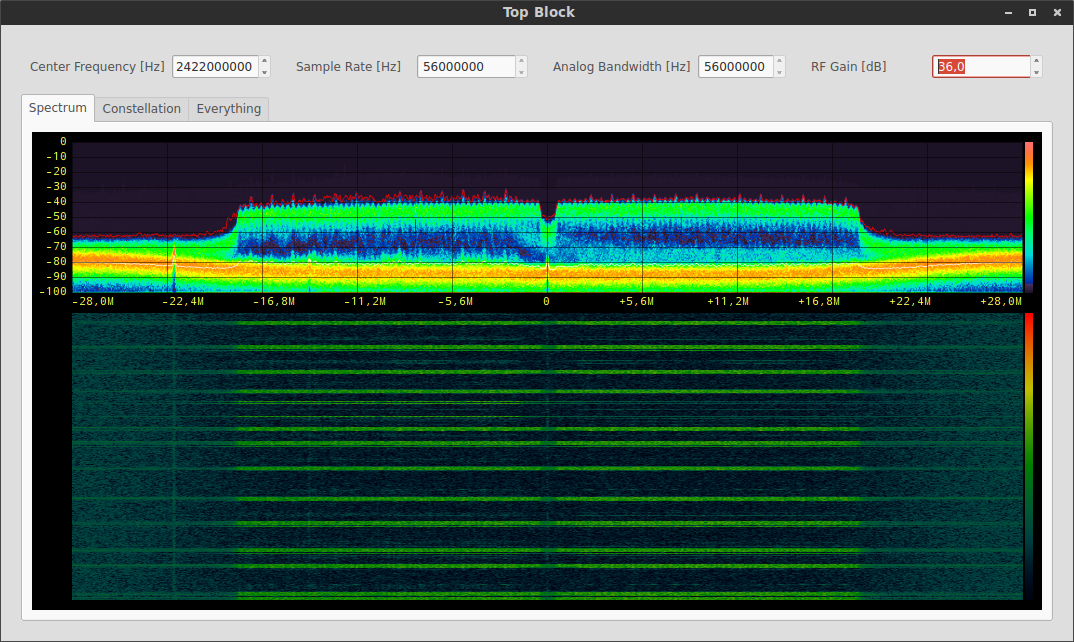Increase Sample Rate with the spinner up arrow

pos(521,61)
